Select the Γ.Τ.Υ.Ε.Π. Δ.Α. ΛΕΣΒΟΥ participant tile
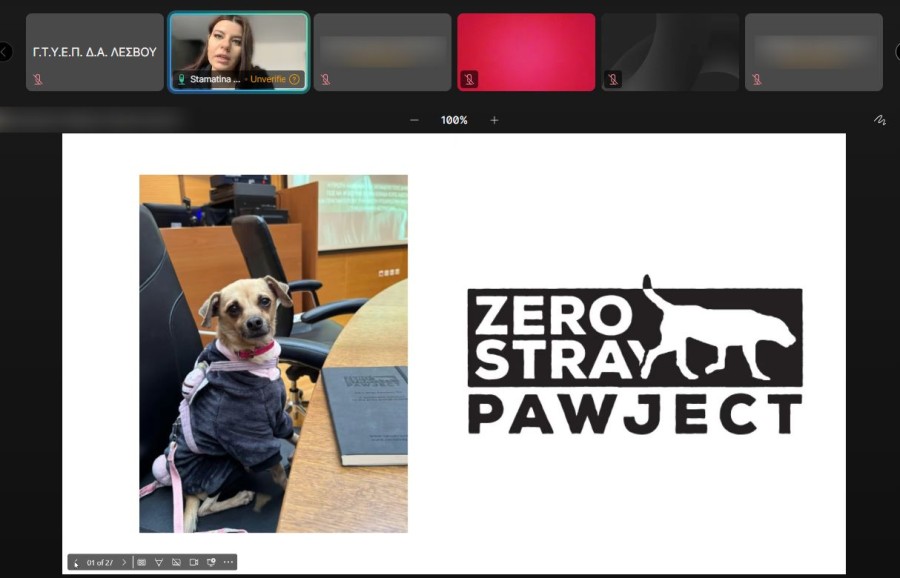 tap(95, 52)
